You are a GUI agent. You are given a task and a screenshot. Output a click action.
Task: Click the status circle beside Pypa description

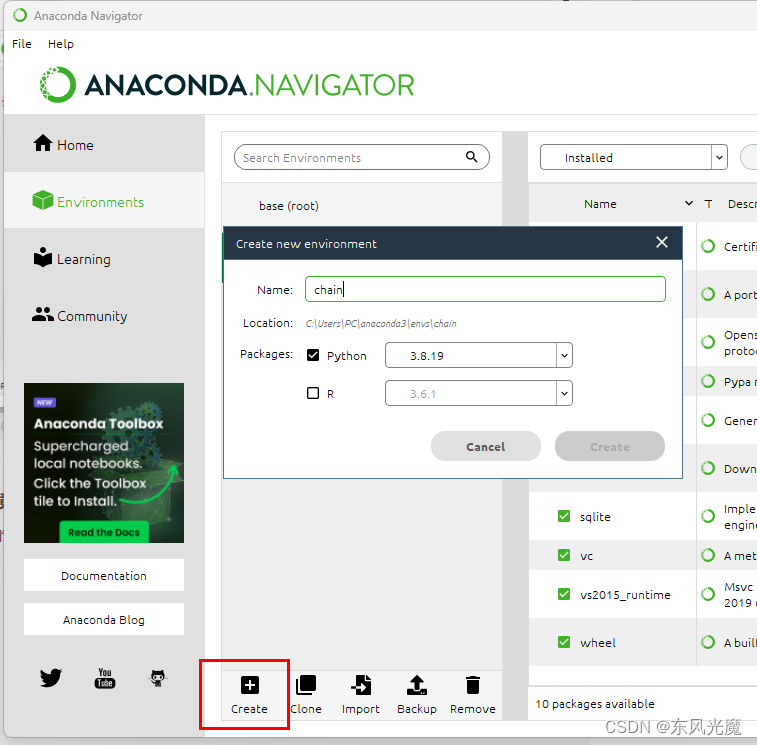tap(708, 381)
